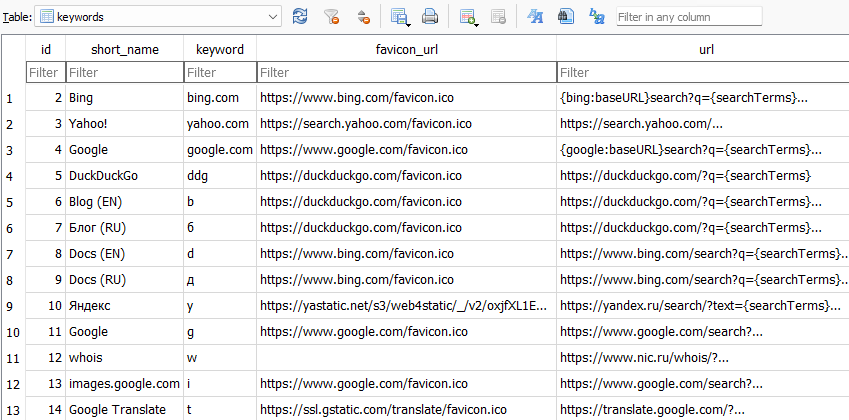Focus the filter box under id column

(x=46, y=72)
